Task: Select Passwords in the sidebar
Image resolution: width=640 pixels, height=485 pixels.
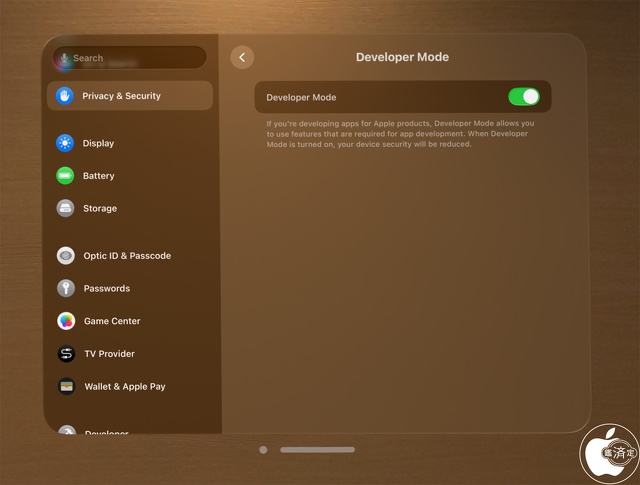Action: point(107,288)
